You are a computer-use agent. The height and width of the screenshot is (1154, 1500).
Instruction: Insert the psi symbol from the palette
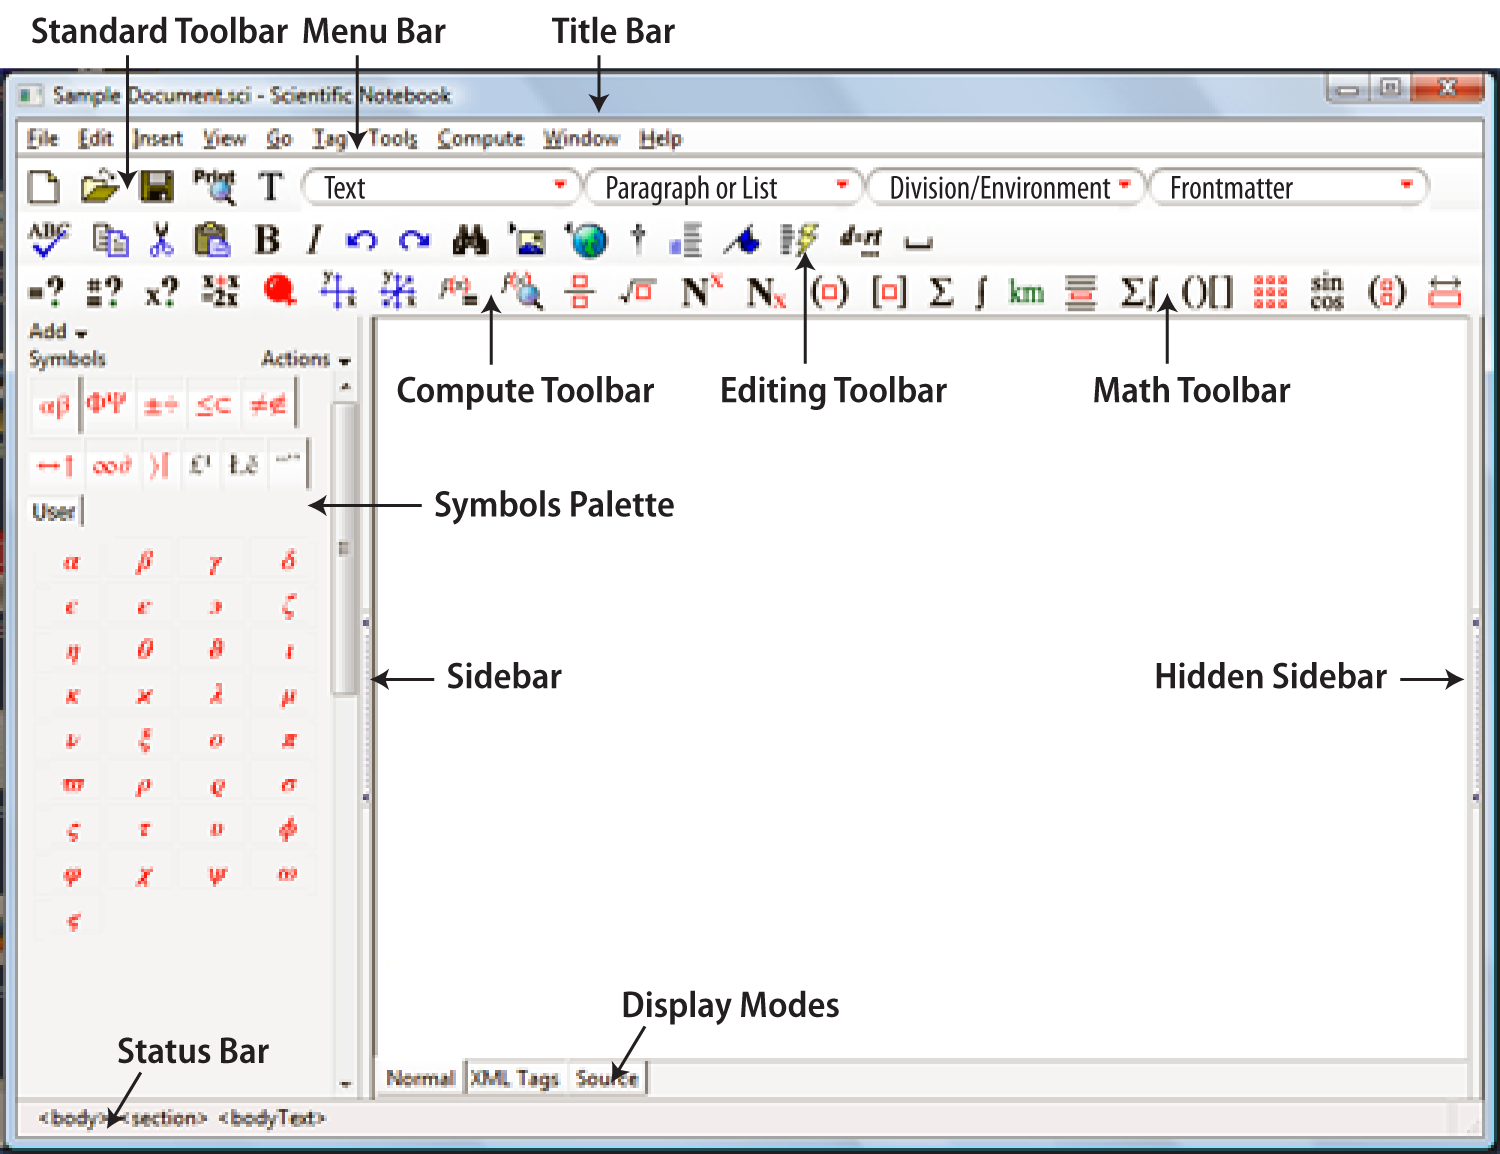[216, 875]
